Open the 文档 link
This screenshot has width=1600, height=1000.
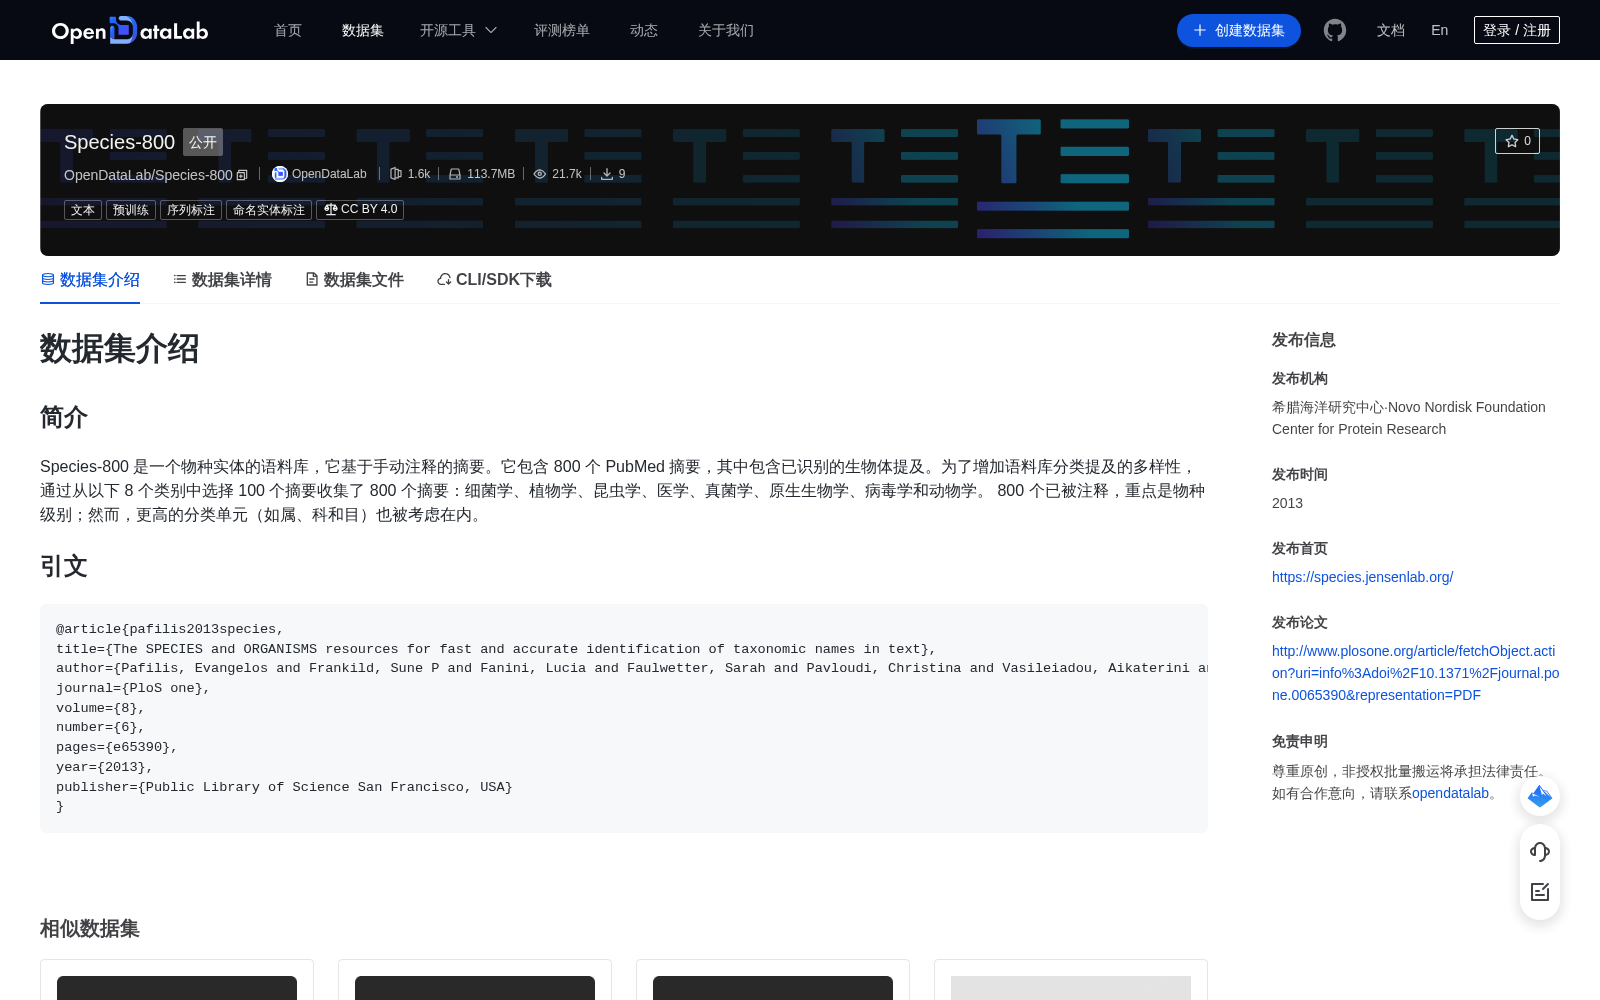(1391, 30)
